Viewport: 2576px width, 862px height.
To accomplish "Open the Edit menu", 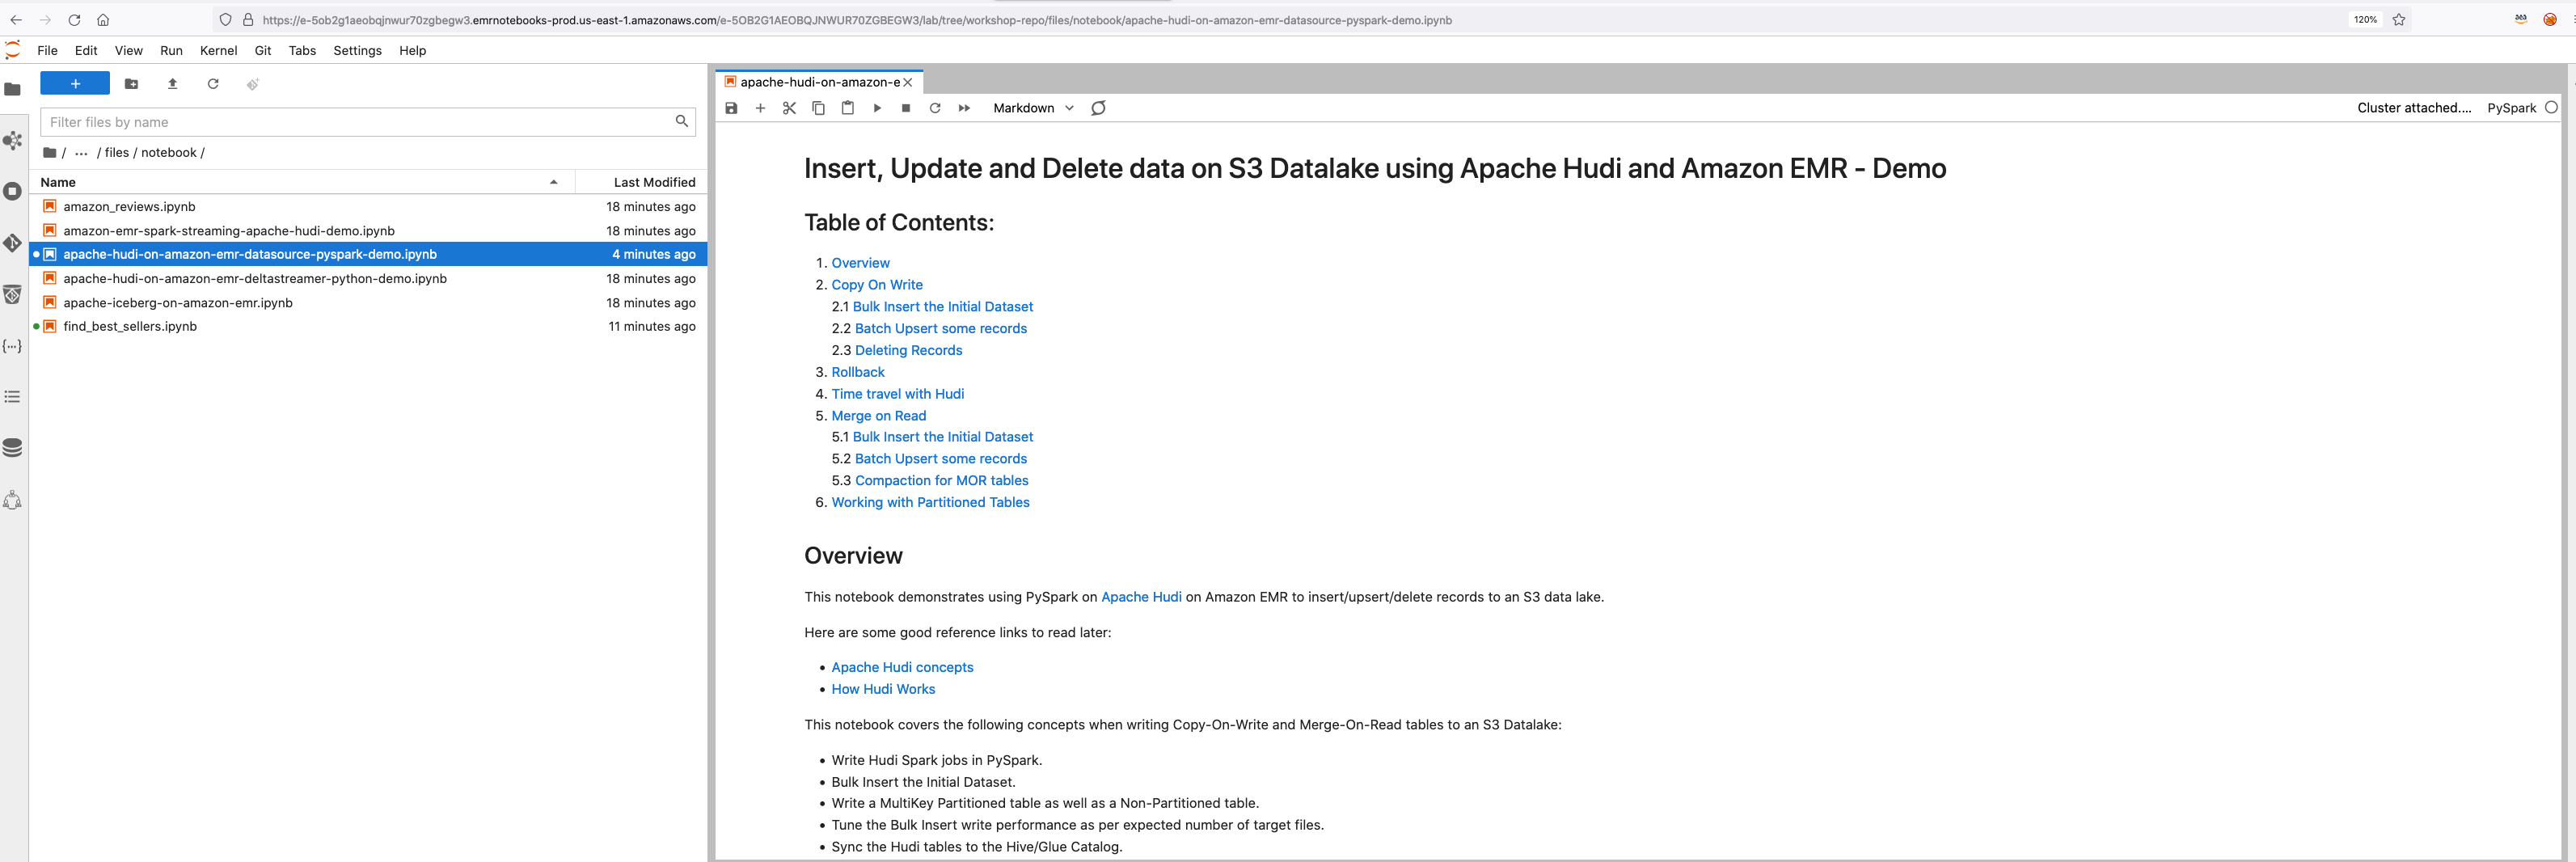I will (x=86, y=50).
